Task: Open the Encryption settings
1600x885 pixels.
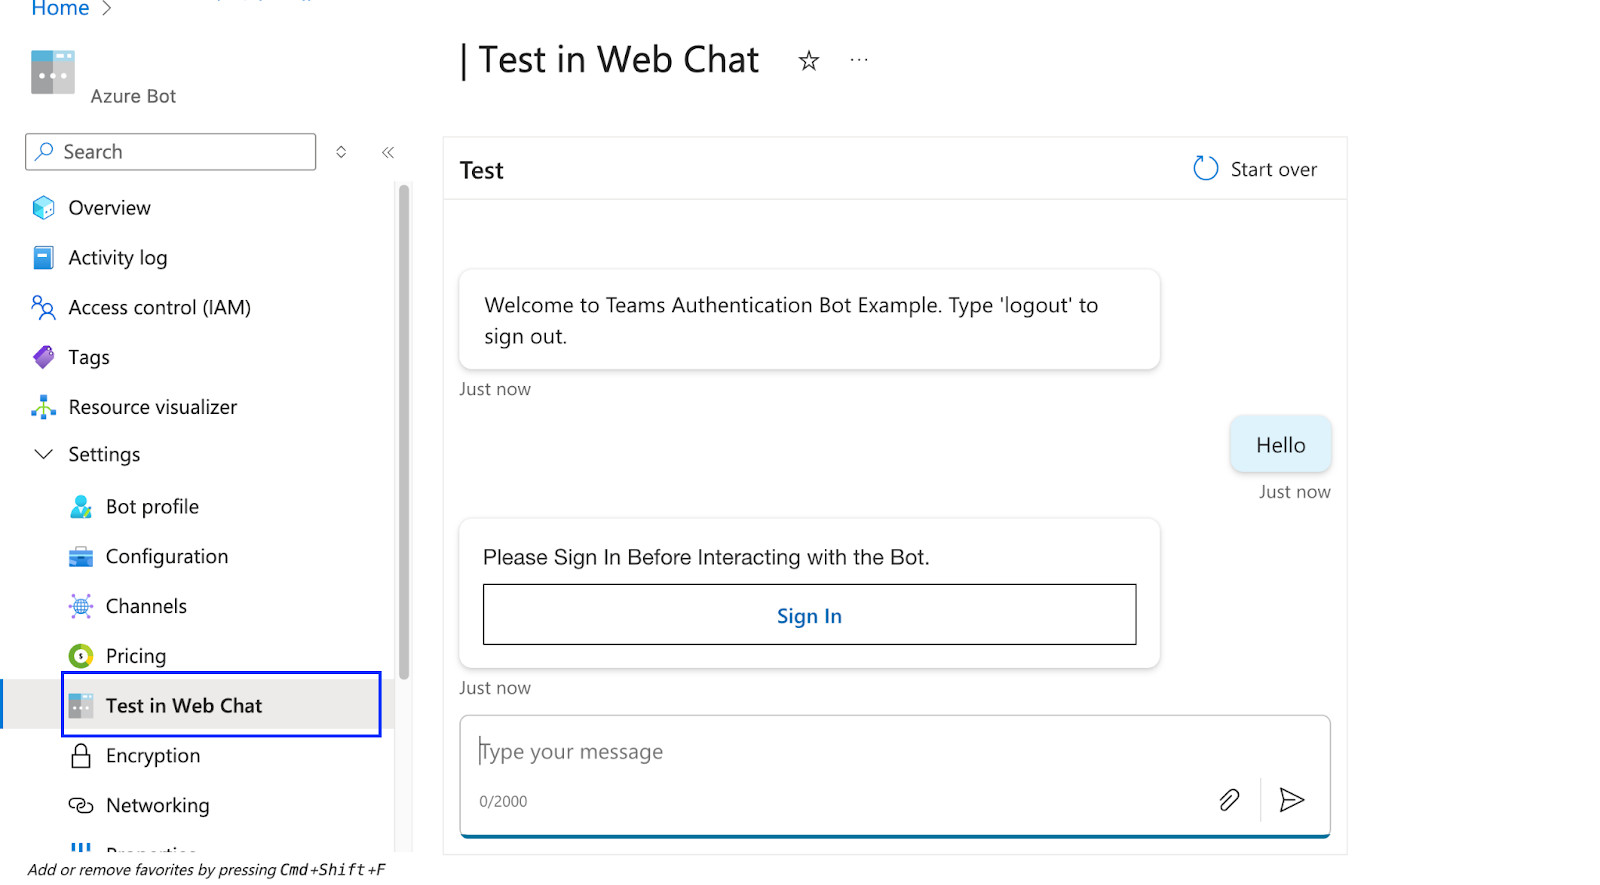Action: 152,755
